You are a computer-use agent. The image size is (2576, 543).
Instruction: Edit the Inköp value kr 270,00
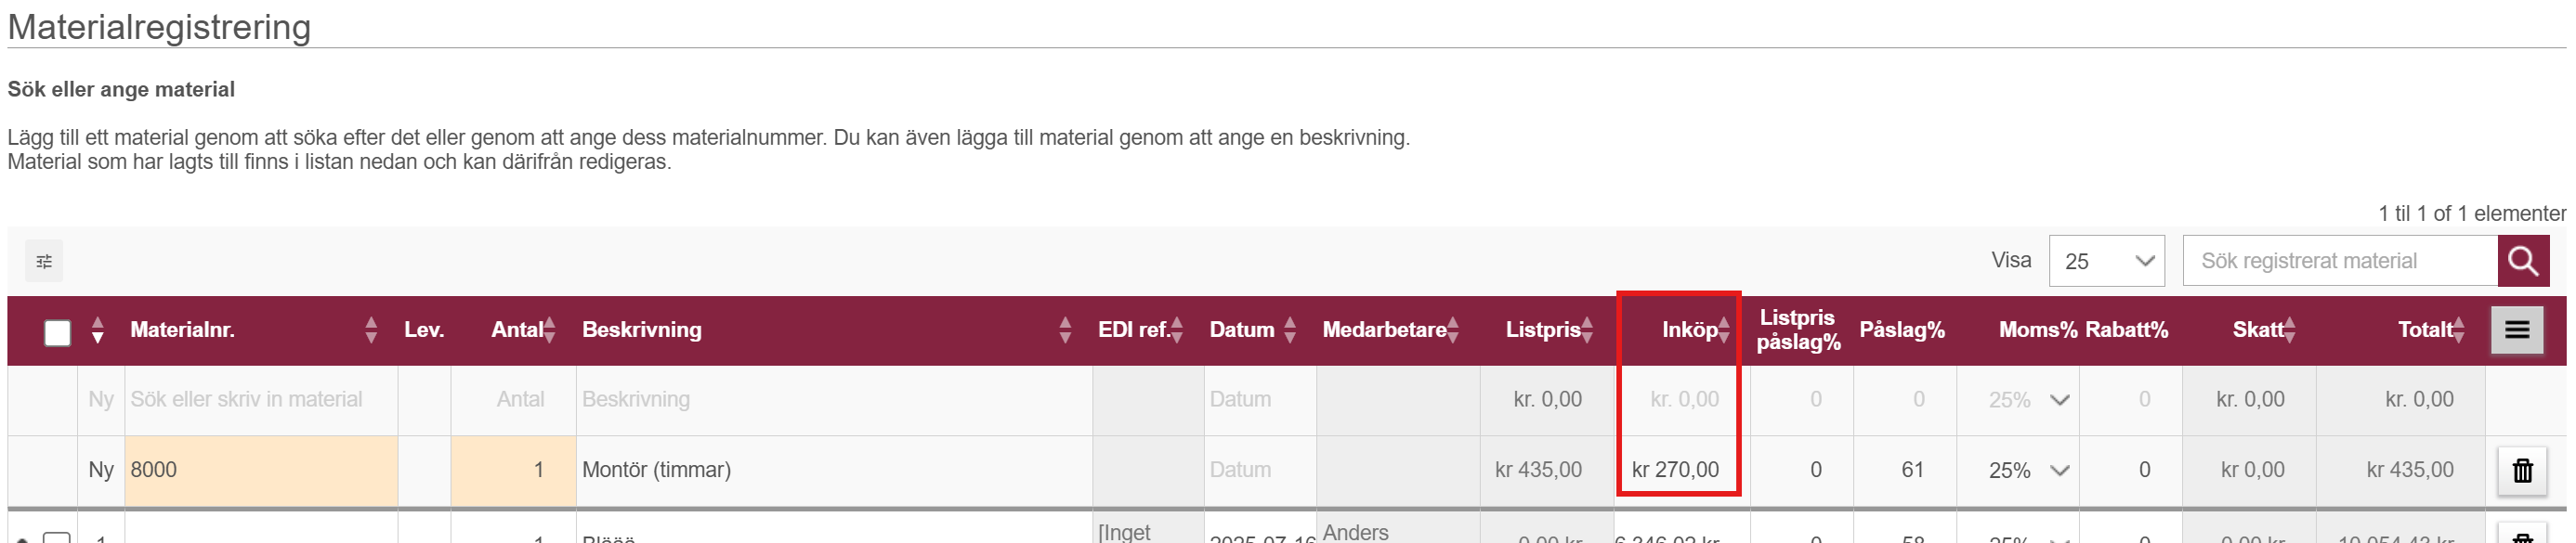(1676, 470)
